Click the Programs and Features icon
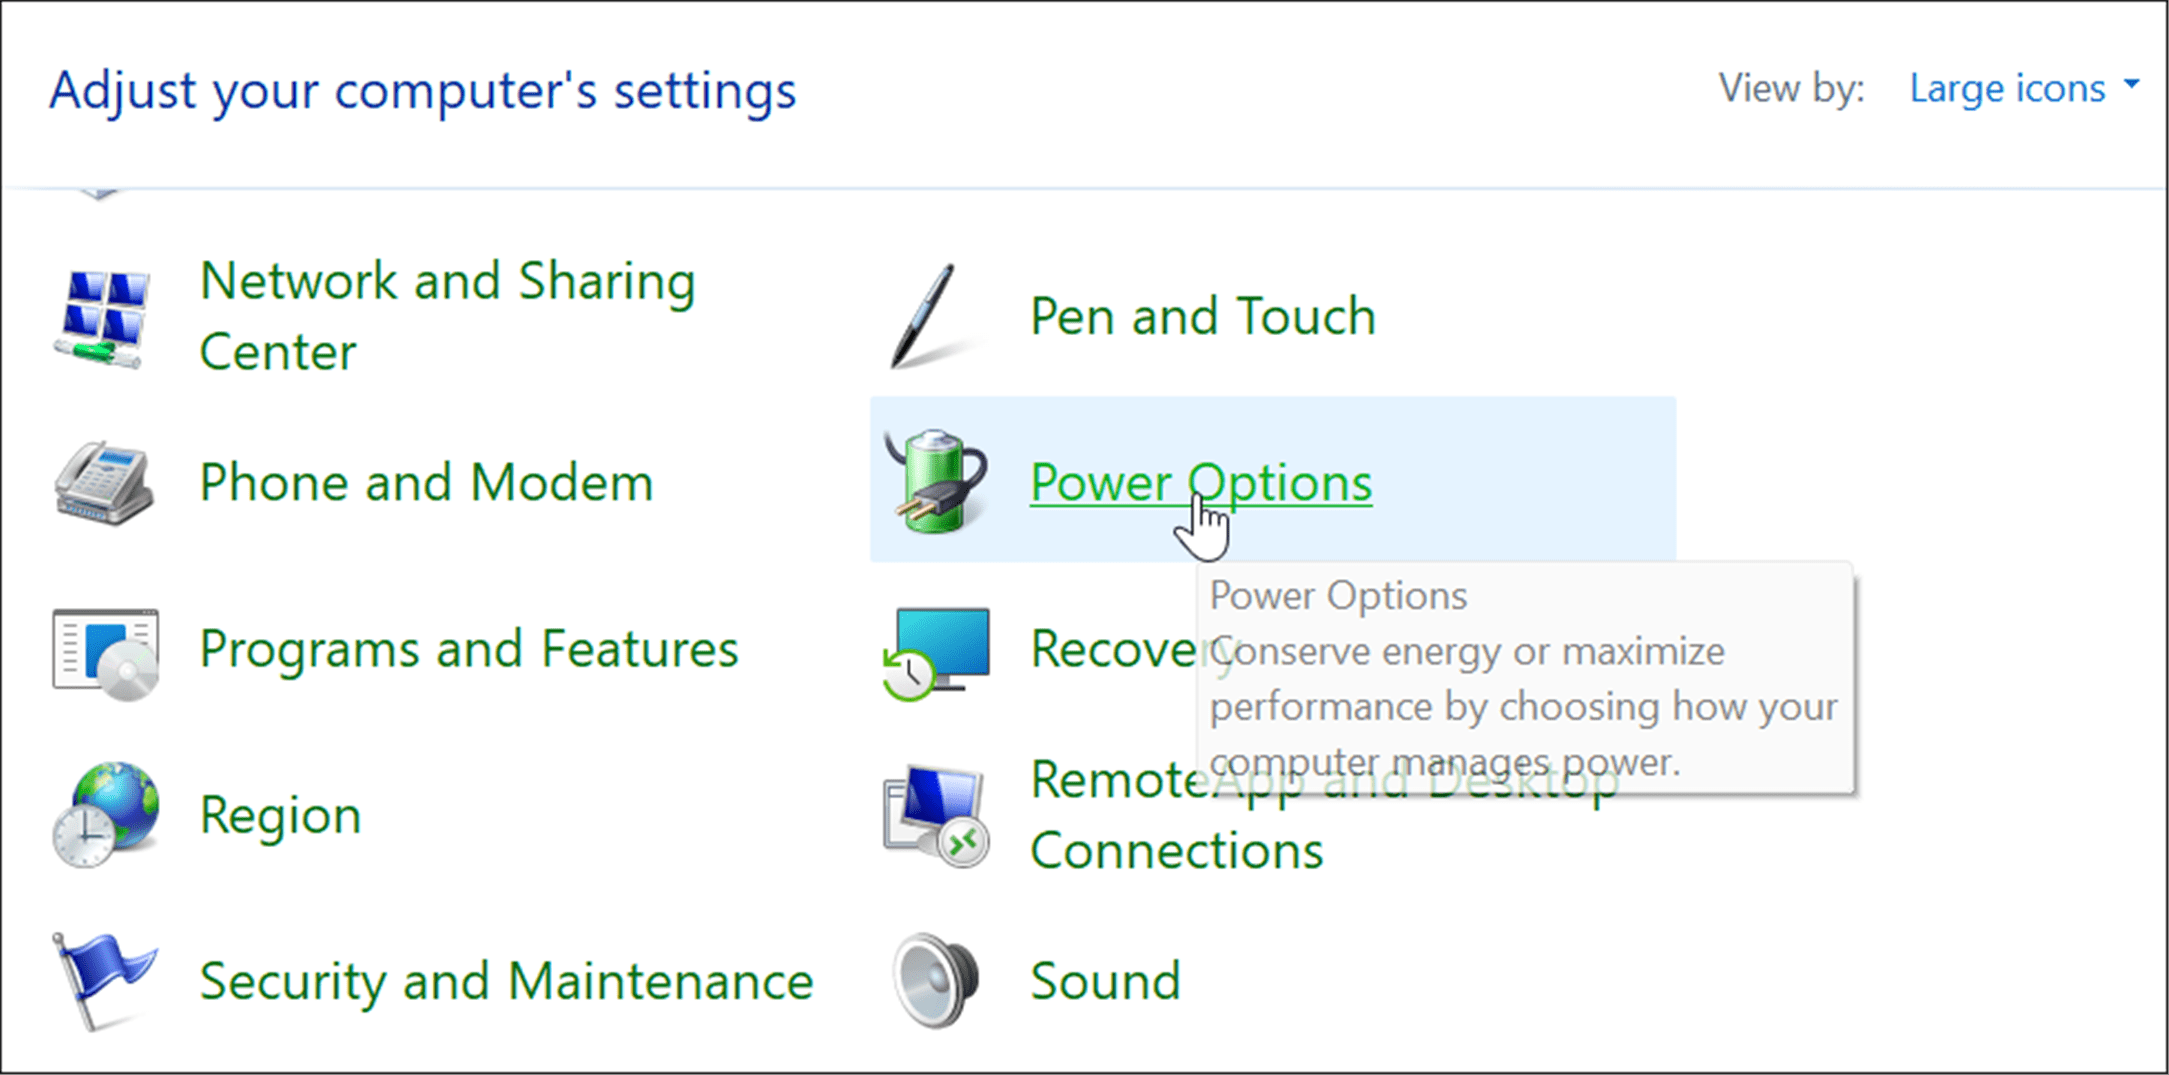This screenshot has width=2169, height=1075. coord(105,648)
